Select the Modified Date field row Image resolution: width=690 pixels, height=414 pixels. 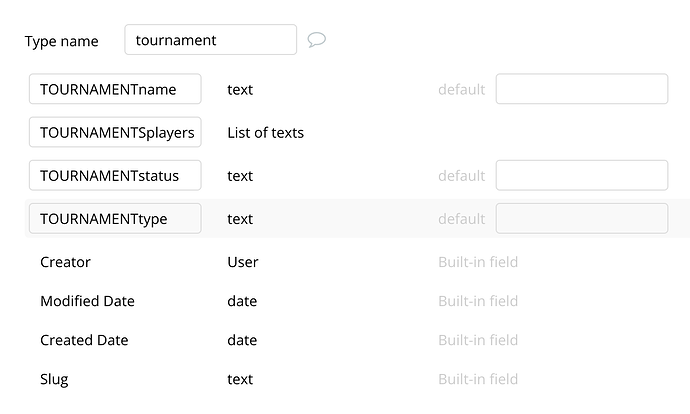87,301
